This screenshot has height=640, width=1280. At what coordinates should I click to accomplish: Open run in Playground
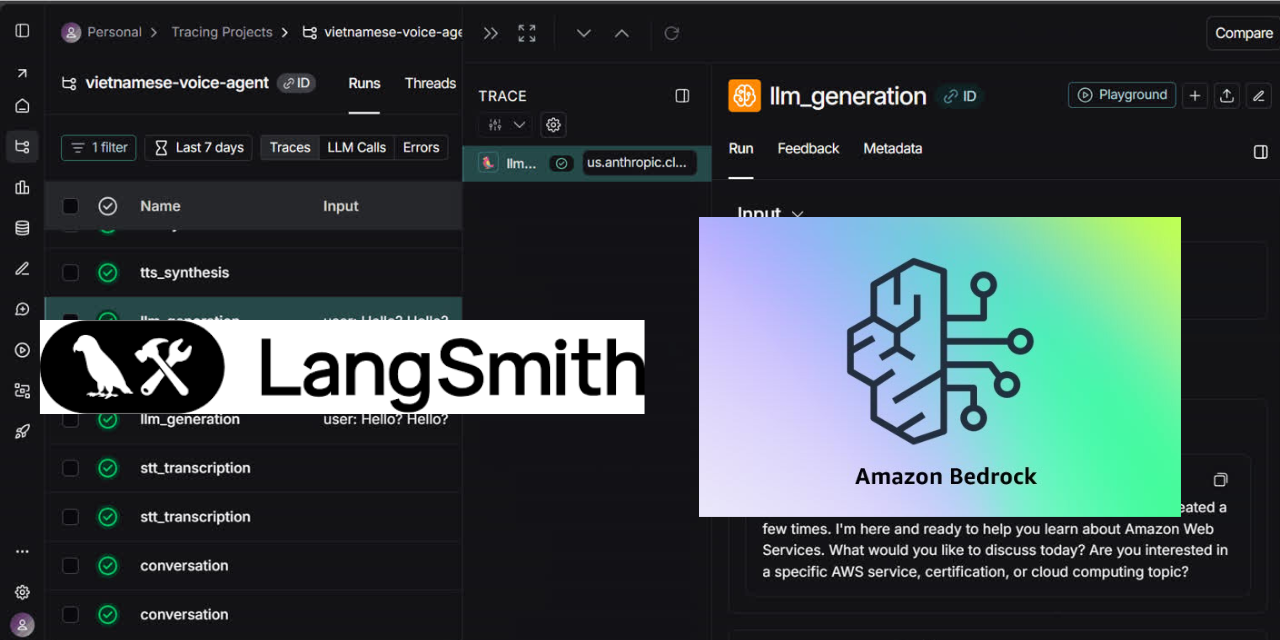tap(1122, 95)
